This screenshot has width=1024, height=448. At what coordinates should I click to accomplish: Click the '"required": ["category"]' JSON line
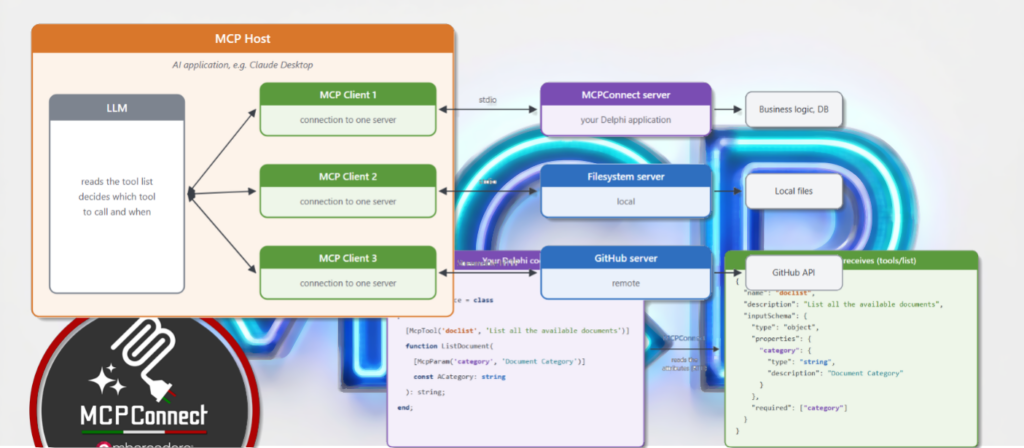coord(800,408)
